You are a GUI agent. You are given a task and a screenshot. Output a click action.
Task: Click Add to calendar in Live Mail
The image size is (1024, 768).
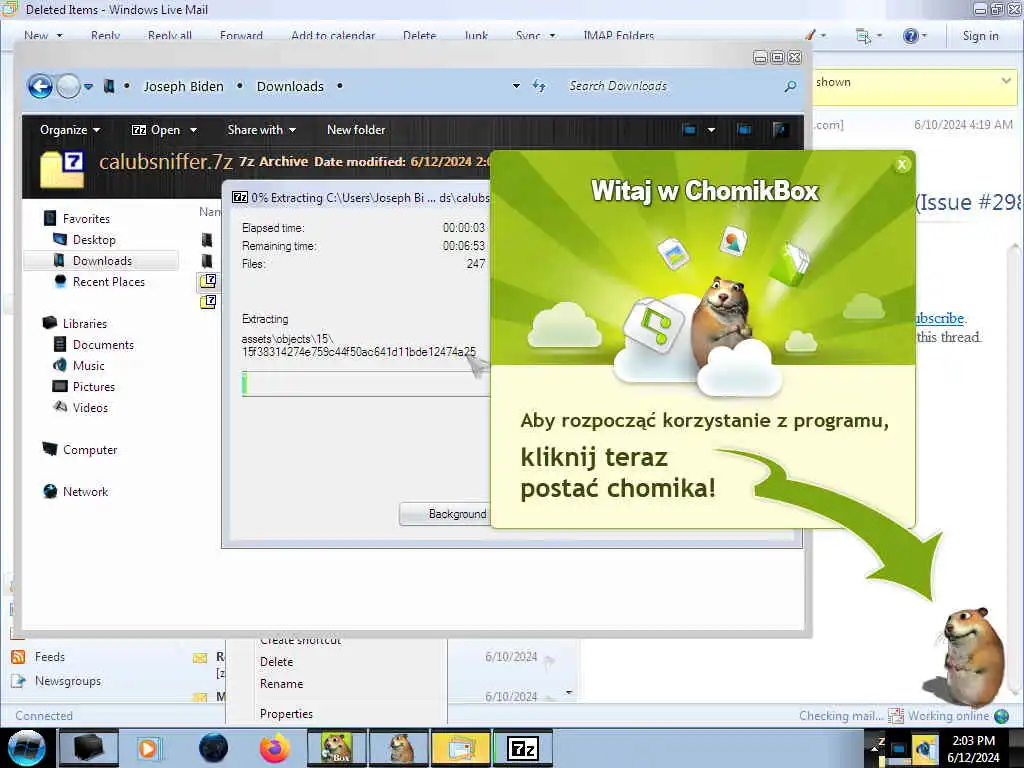click(333, 35)
